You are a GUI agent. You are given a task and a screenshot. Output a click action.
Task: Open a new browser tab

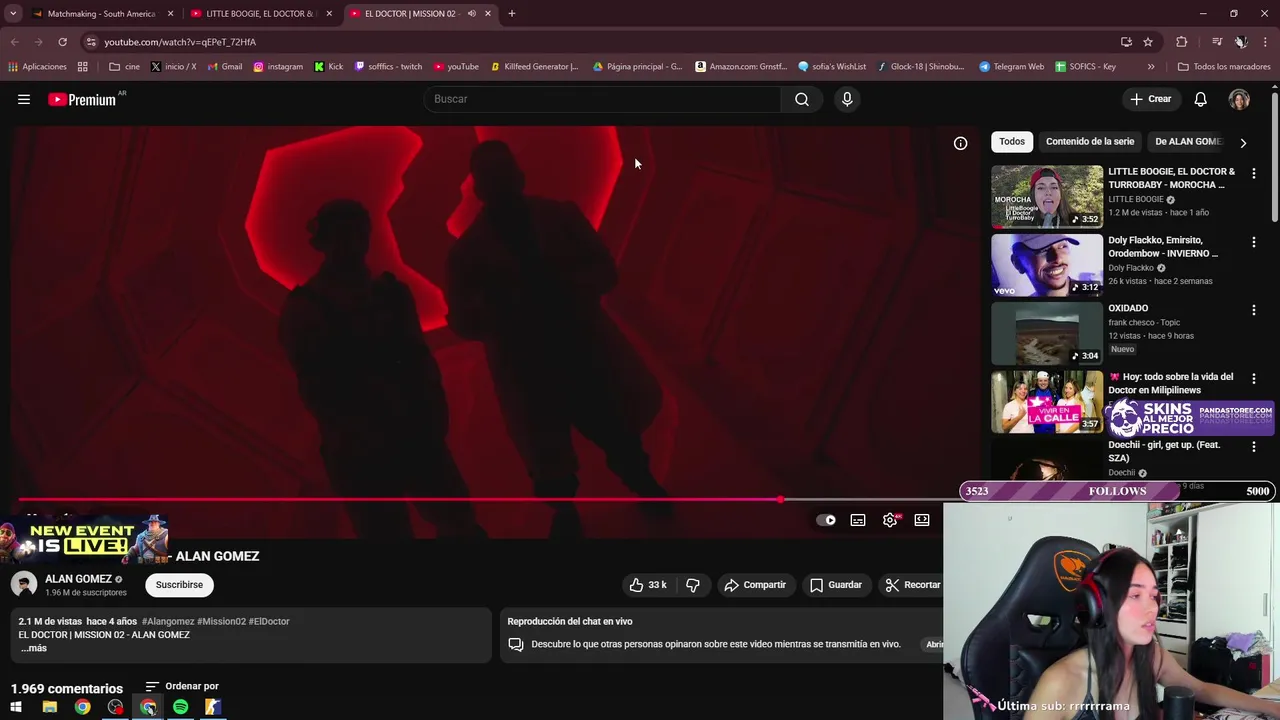tap(511, 14)
